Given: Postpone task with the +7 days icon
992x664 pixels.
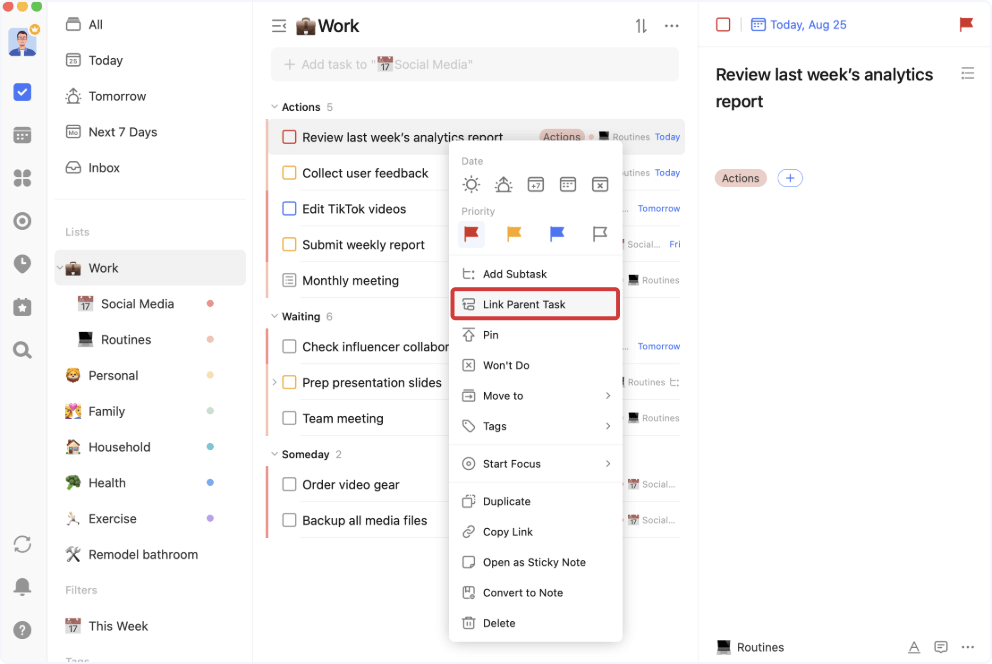Looking at the screenshot, I should (x=536, y=184).
